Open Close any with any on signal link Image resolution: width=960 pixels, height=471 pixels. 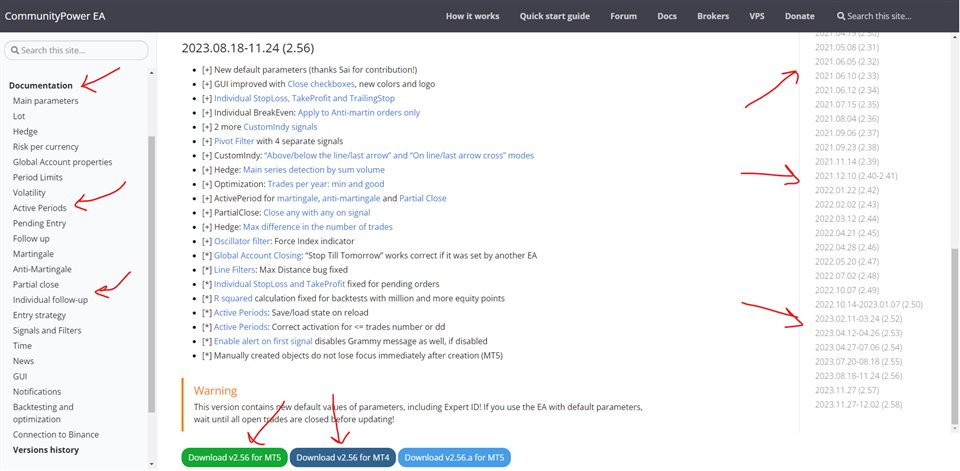coord(317,213)
